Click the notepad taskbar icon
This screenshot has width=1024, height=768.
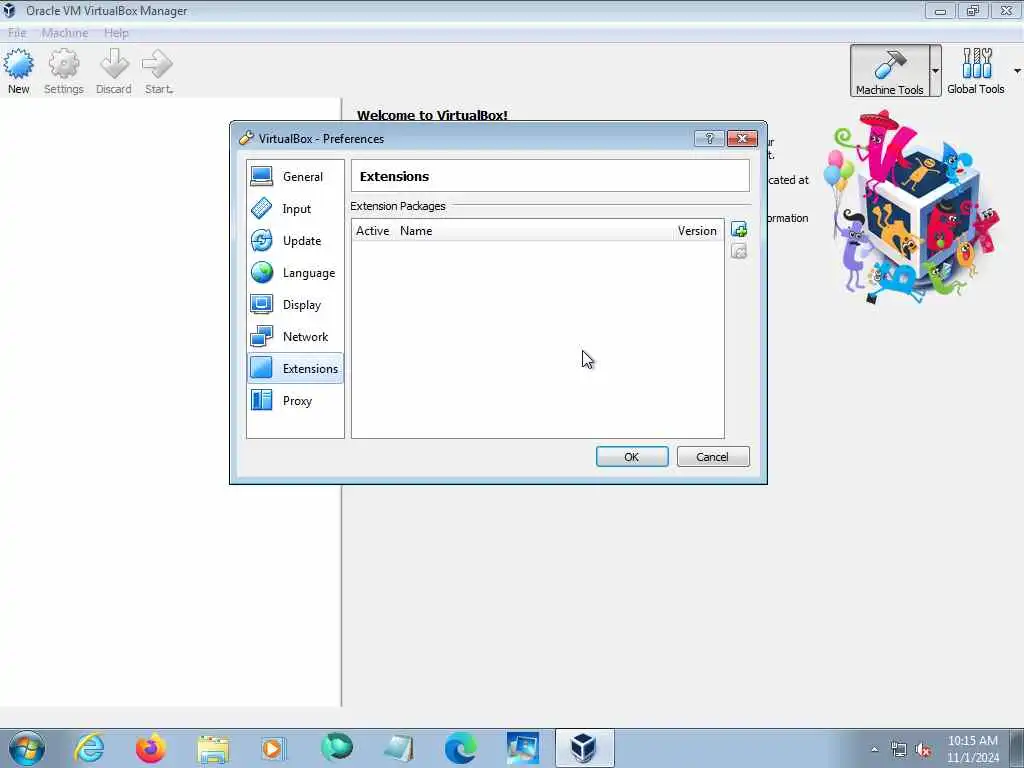(398, 748)
